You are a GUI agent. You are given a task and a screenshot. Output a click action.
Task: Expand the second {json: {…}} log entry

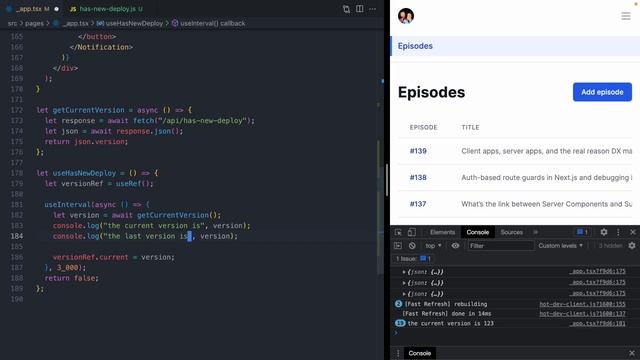click(x=404, y=282)
